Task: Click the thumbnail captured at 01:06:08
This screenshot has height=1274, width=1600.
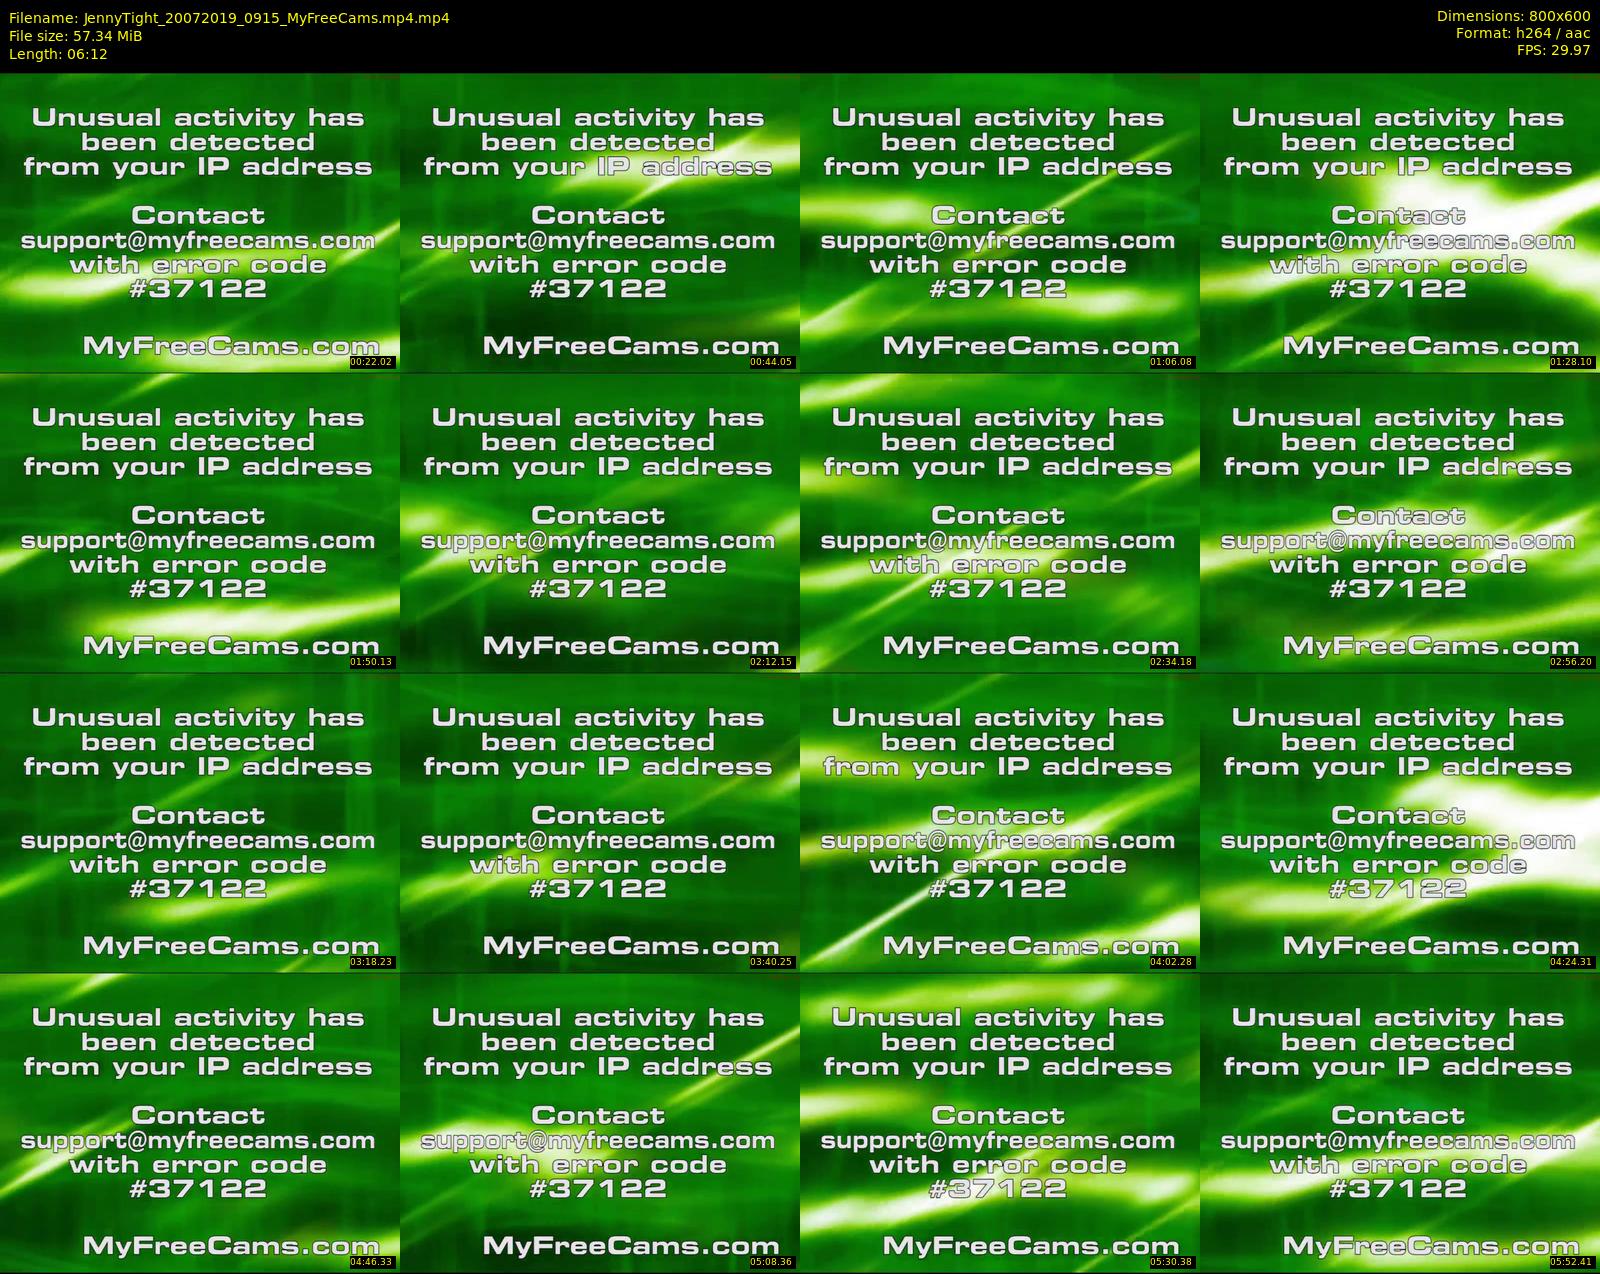Action: [x=1000, y=222]
